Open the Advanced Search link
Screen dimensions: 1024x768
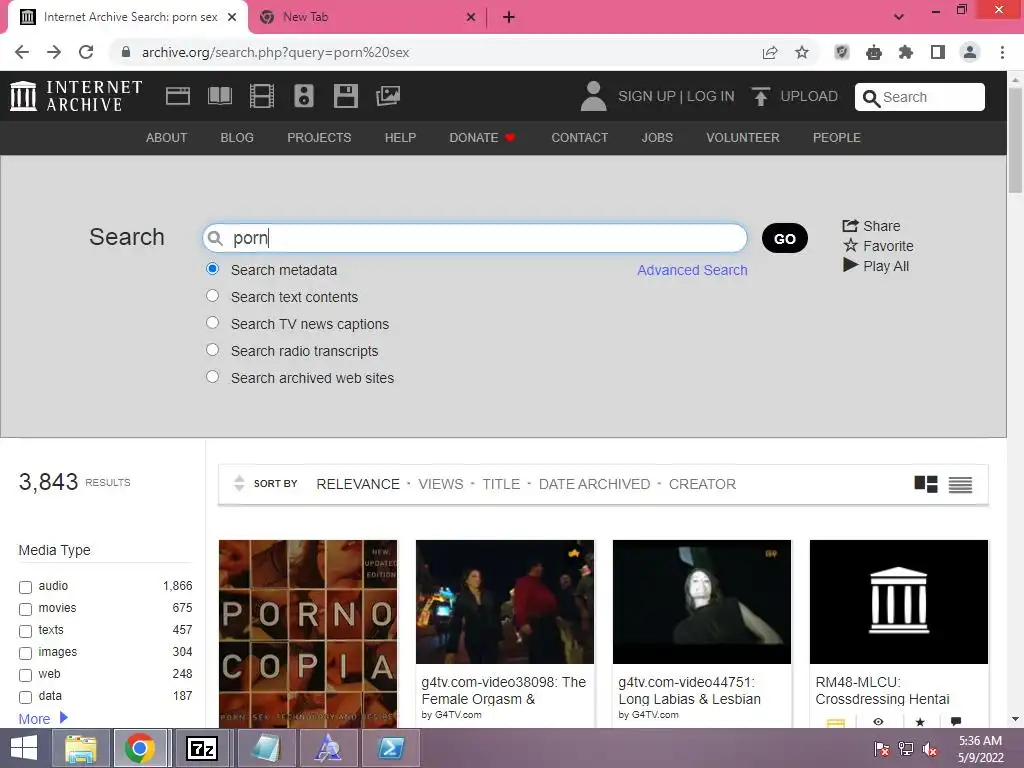pos(692,270)
